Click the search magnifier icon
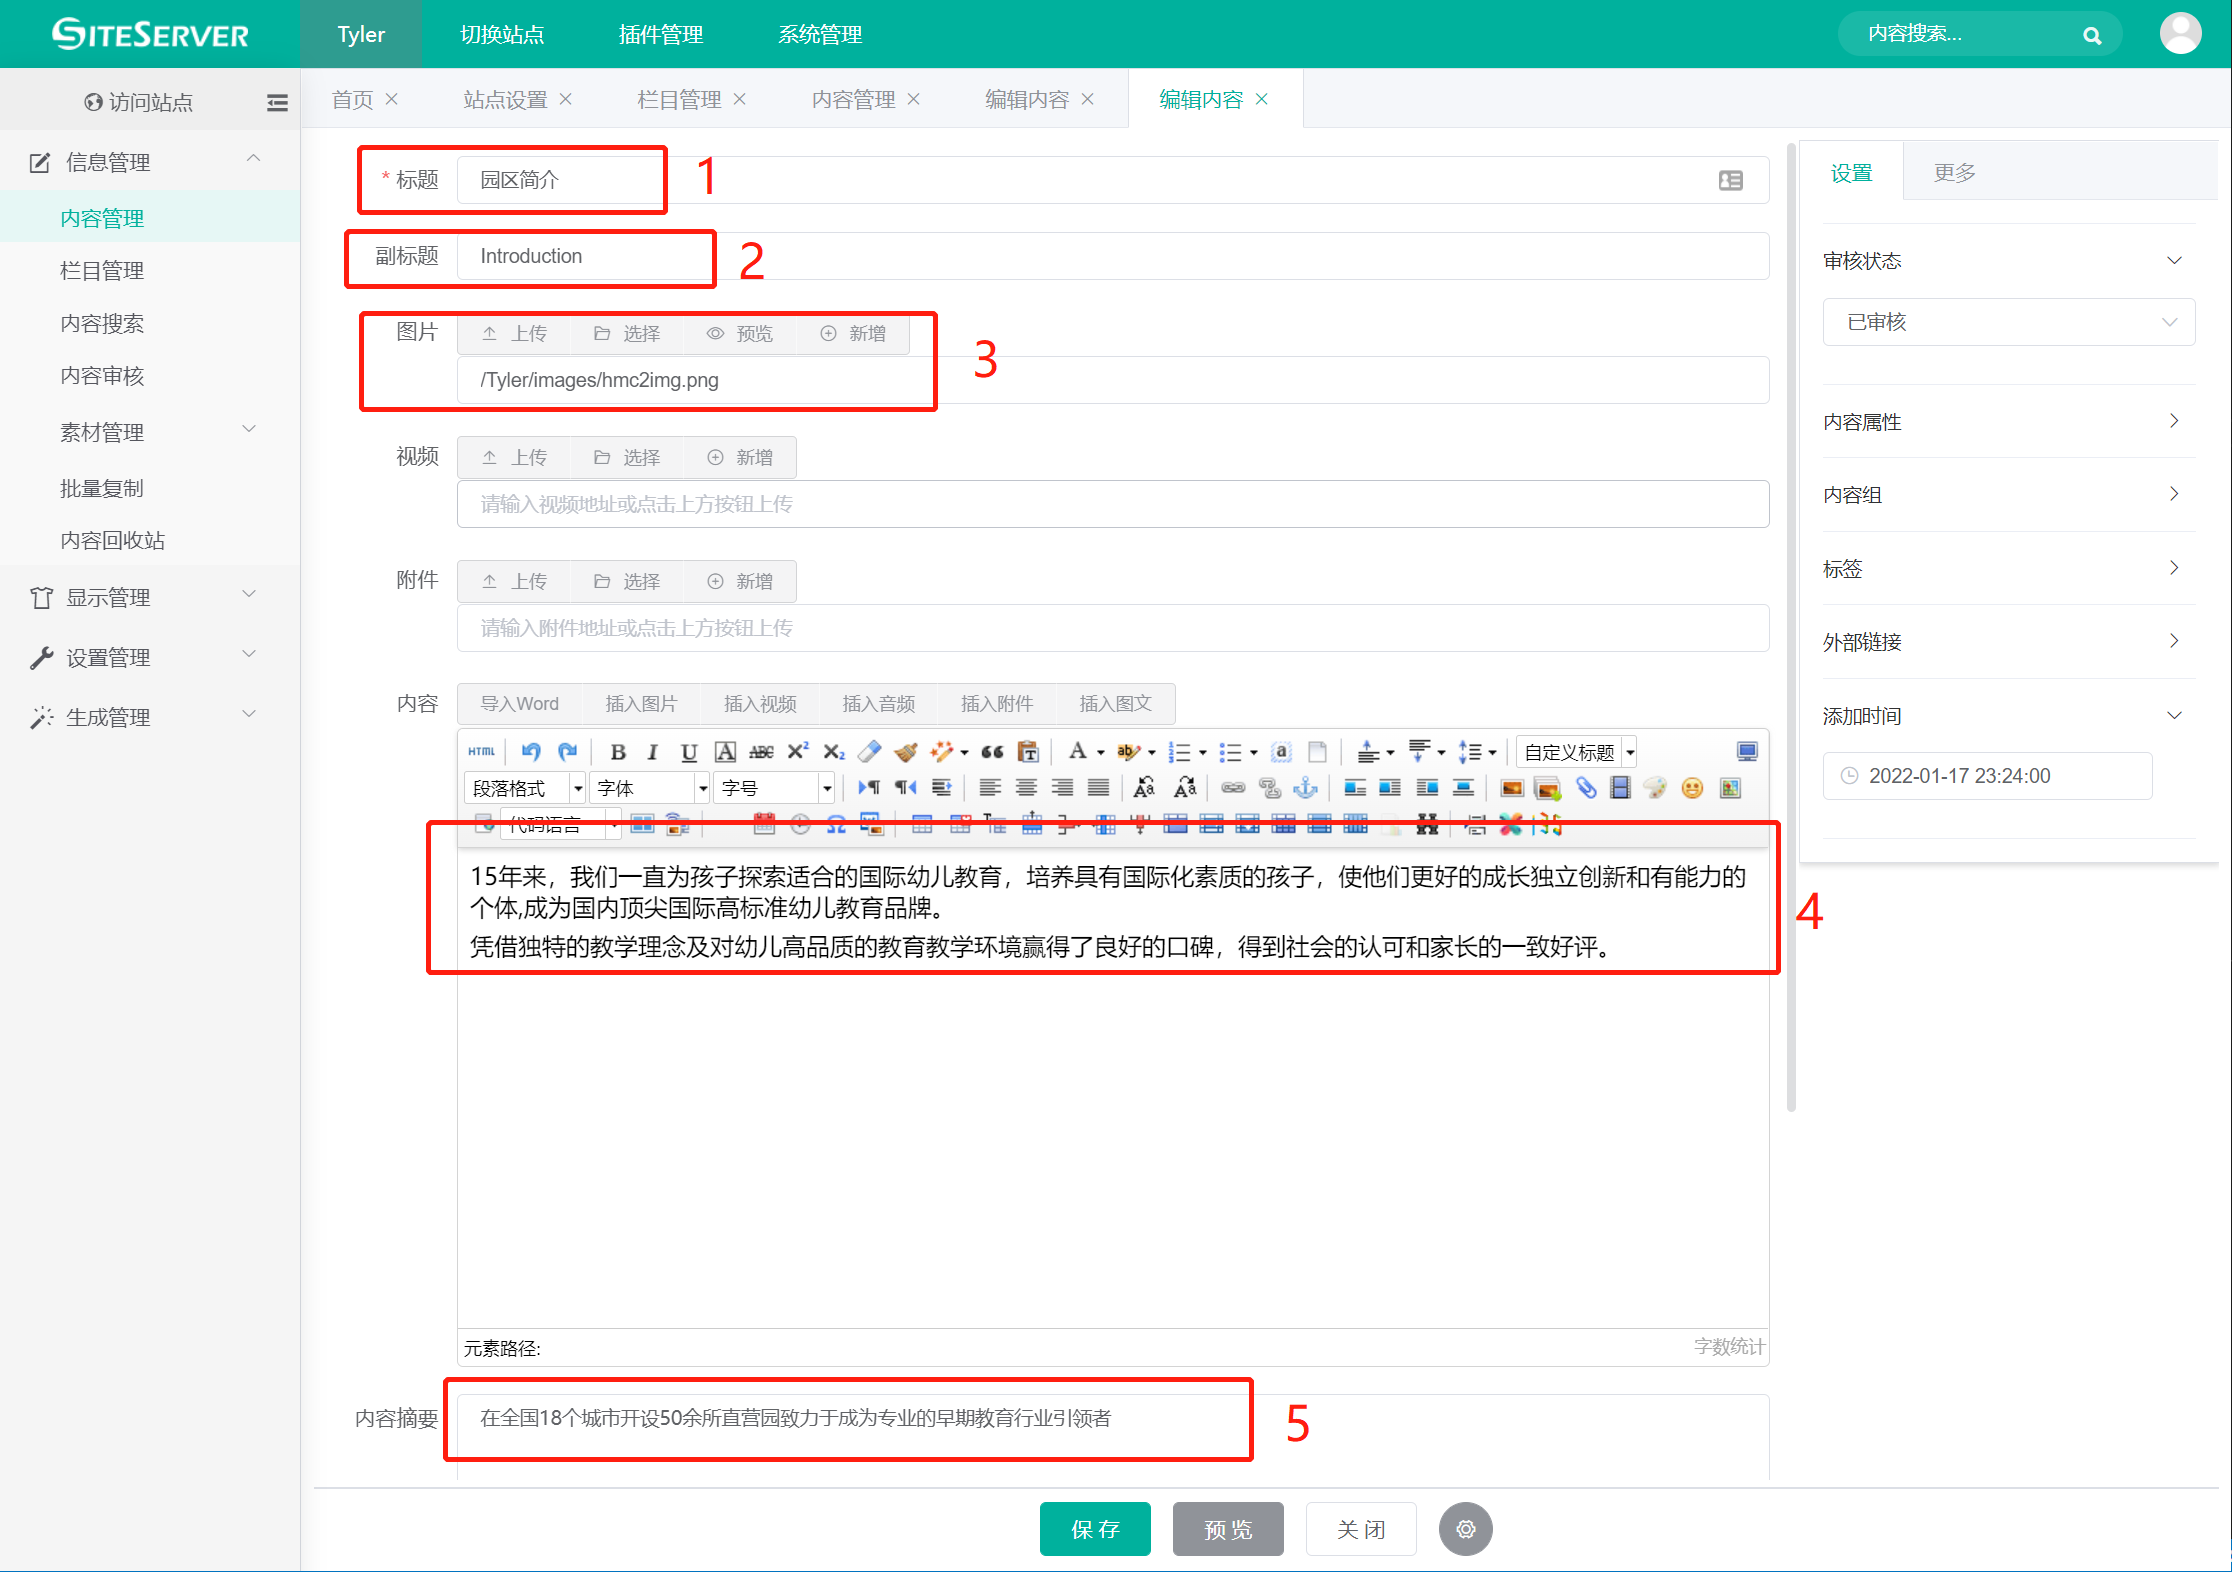2232x1572 pixels. pos(2092,36)
